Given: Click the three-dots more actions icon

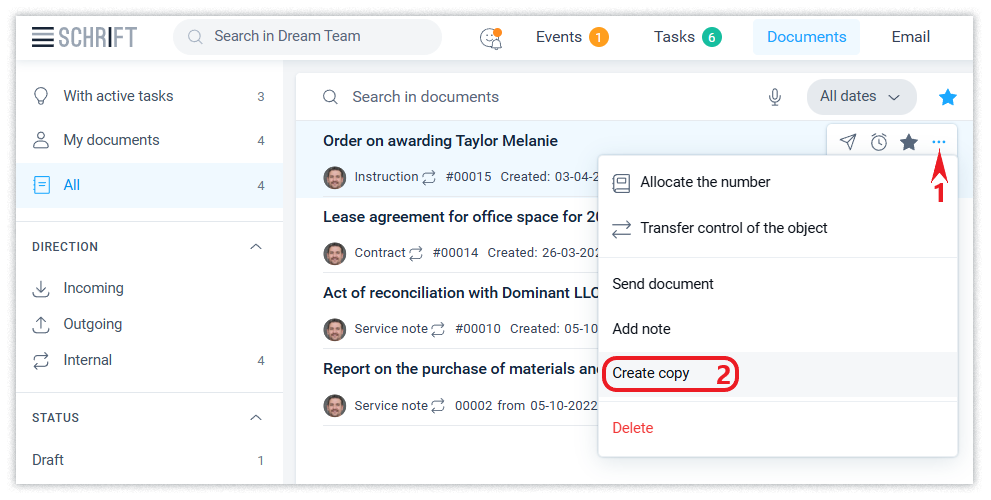Looking at the screenshot, I should 938,142.
